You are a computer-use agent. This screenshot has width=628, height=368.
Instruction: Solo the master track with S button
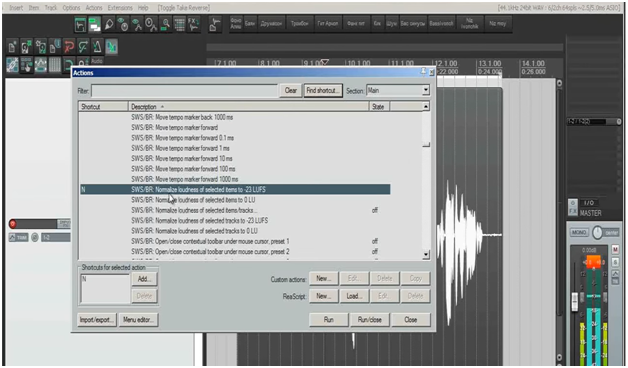click(615, 262)
